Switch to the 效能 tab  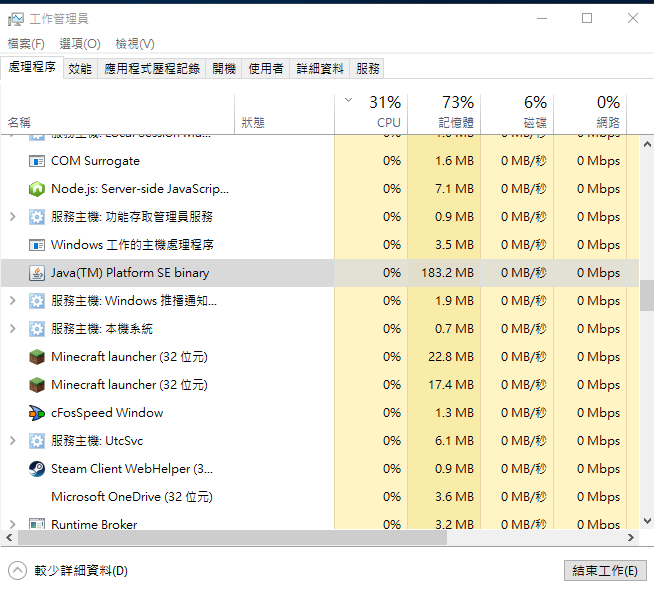(x=80, y=68)
